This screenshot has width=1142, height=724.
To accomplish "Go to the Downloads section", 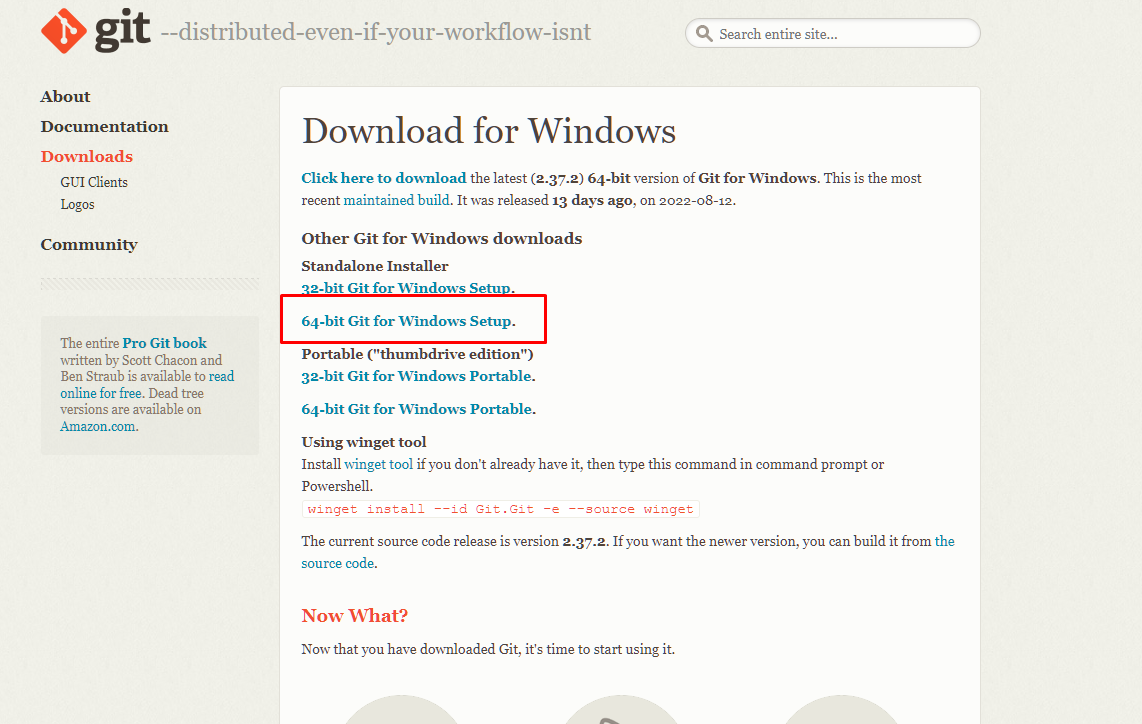I will [x=87, y=157].
